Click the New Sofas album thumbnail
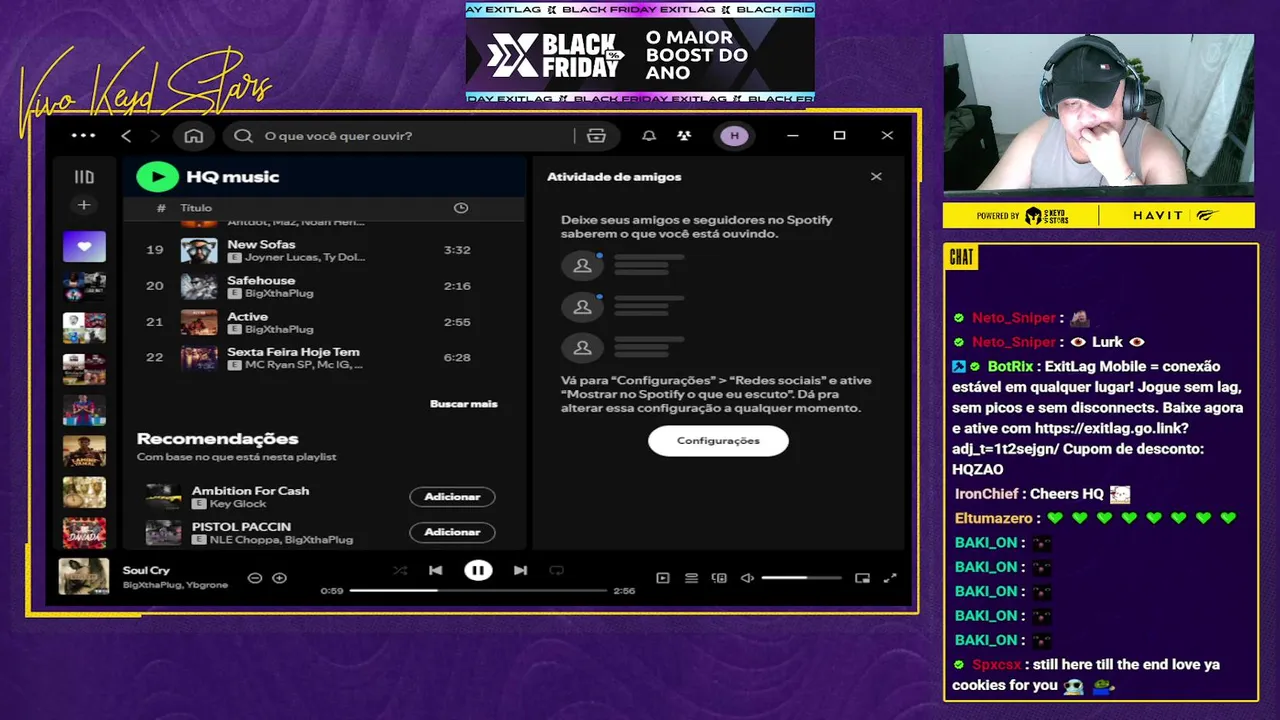1280x720 pixels. pyautogui.click(x=199, y=250)
